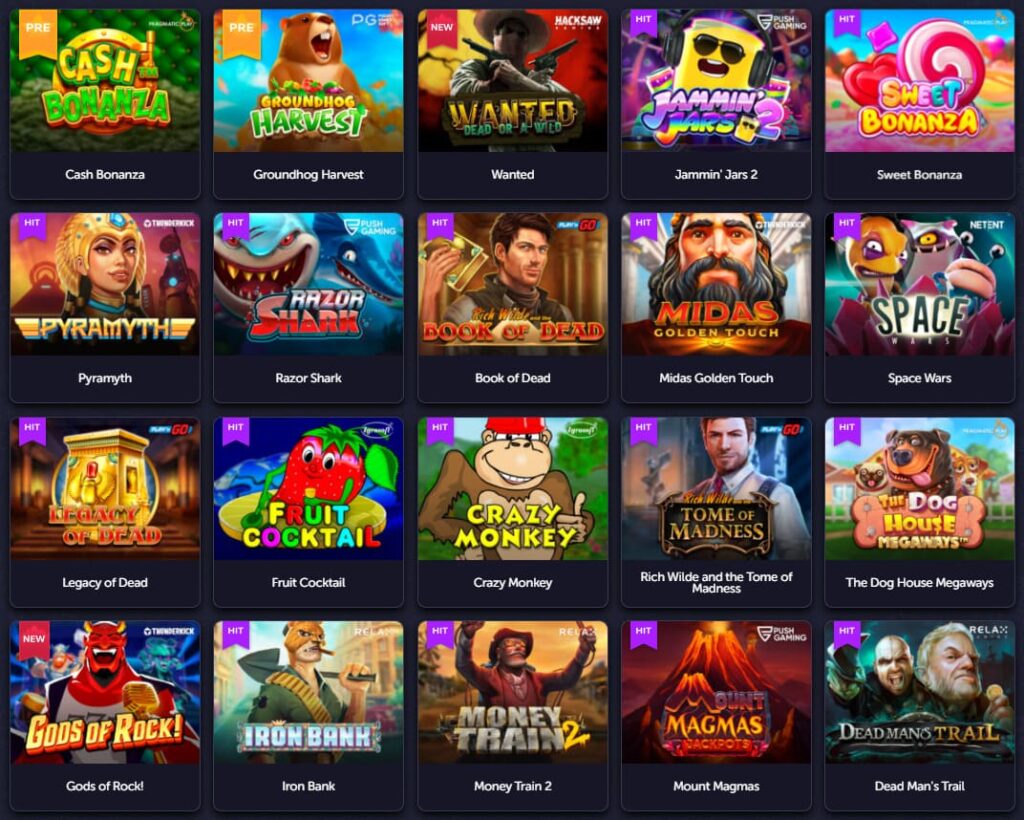The image size is (1024, 820).
Task: Launch the Groundhog Harvest slot thumbnail
Action: tap(308, 81)
